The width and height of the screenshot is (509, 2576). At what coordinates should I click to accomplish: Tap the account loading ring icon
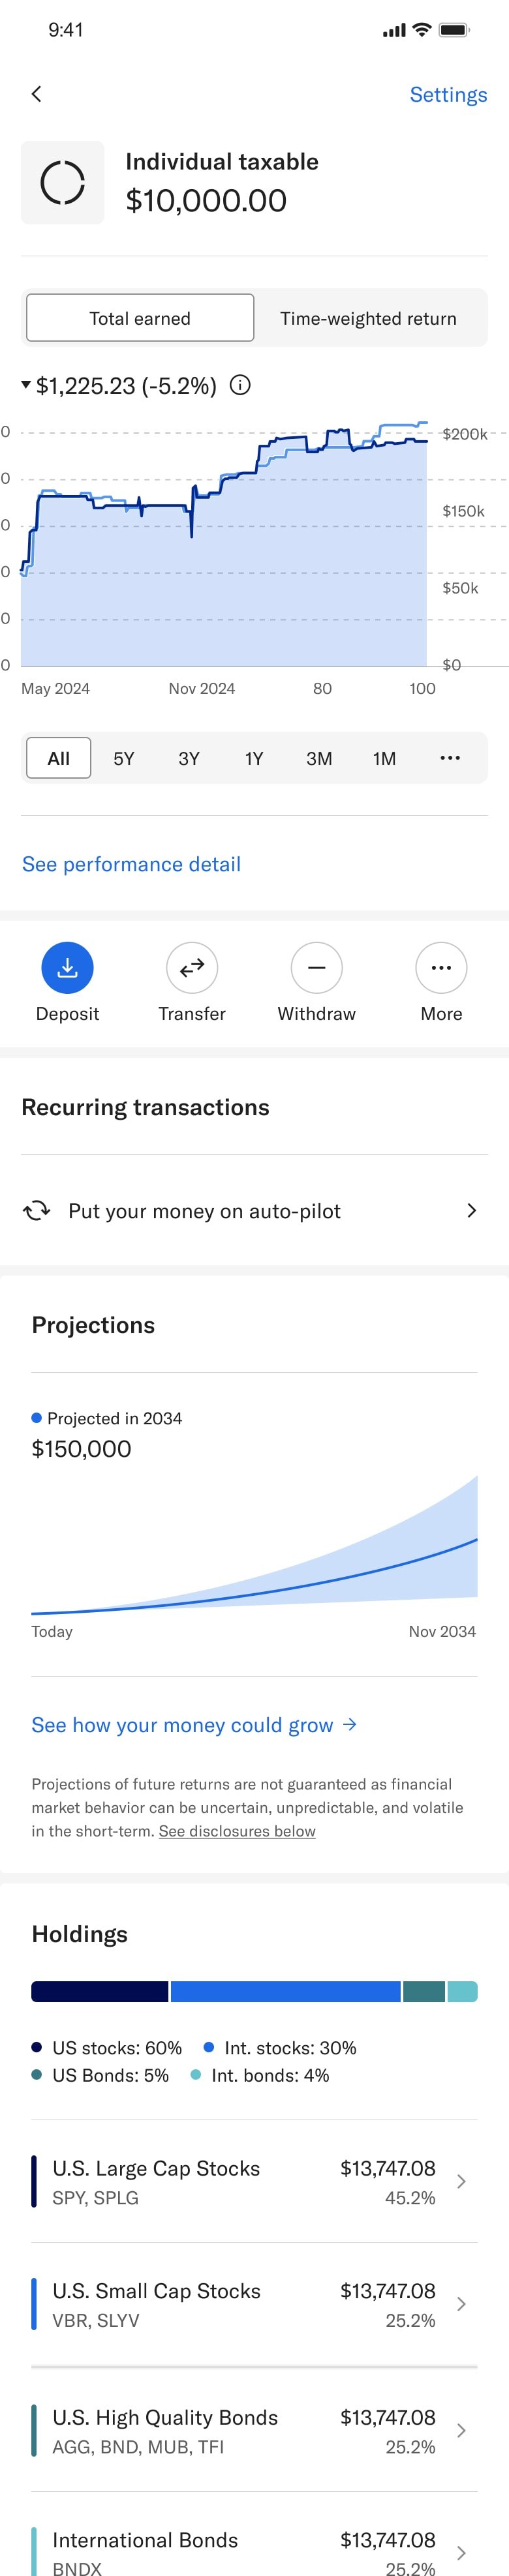coord(62,183)
